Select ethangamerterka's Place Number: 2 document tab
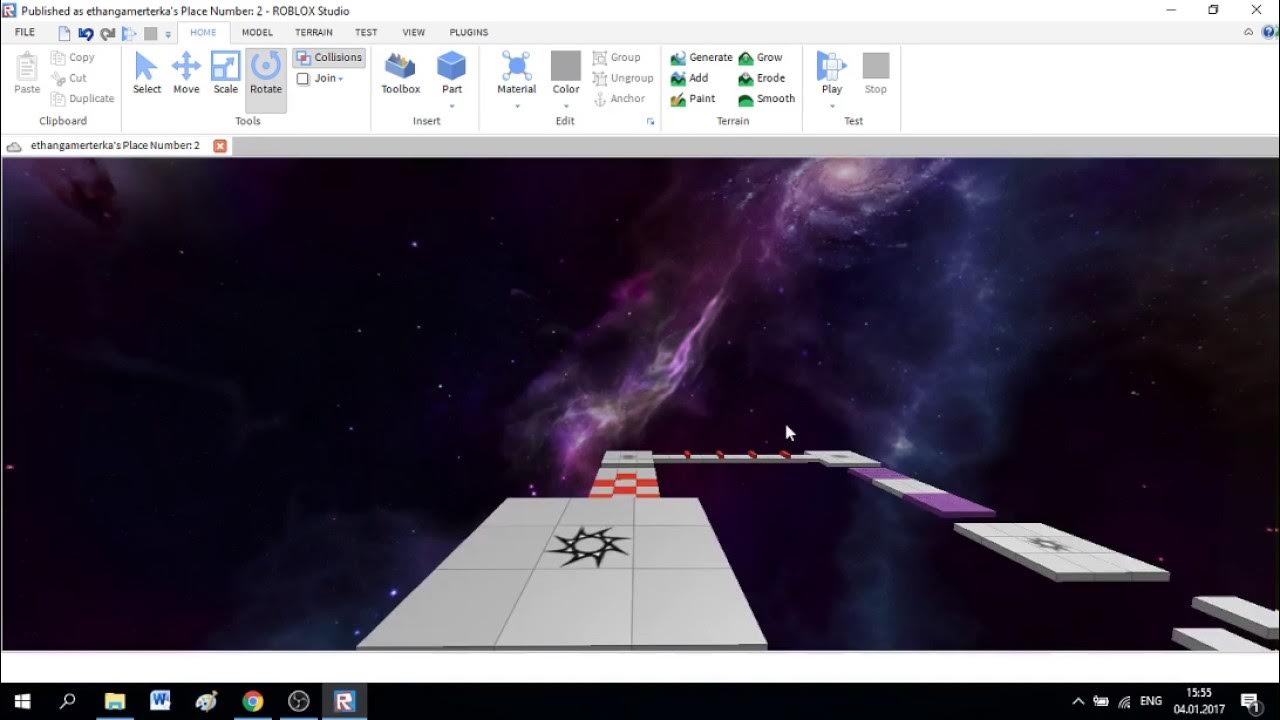The image size is (1280, 720). tap(114, 146)
